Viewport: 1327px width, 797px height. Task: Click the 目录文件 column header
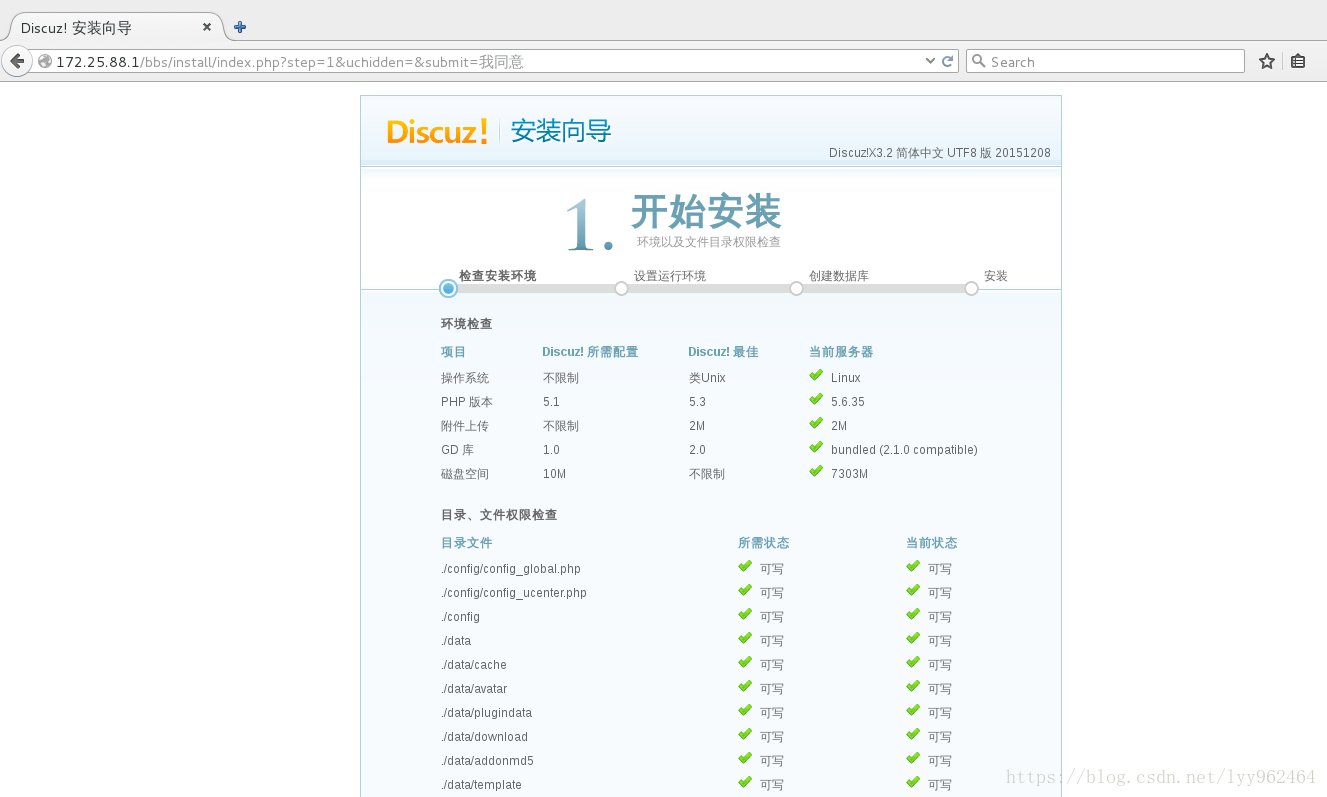coord(466,543)
